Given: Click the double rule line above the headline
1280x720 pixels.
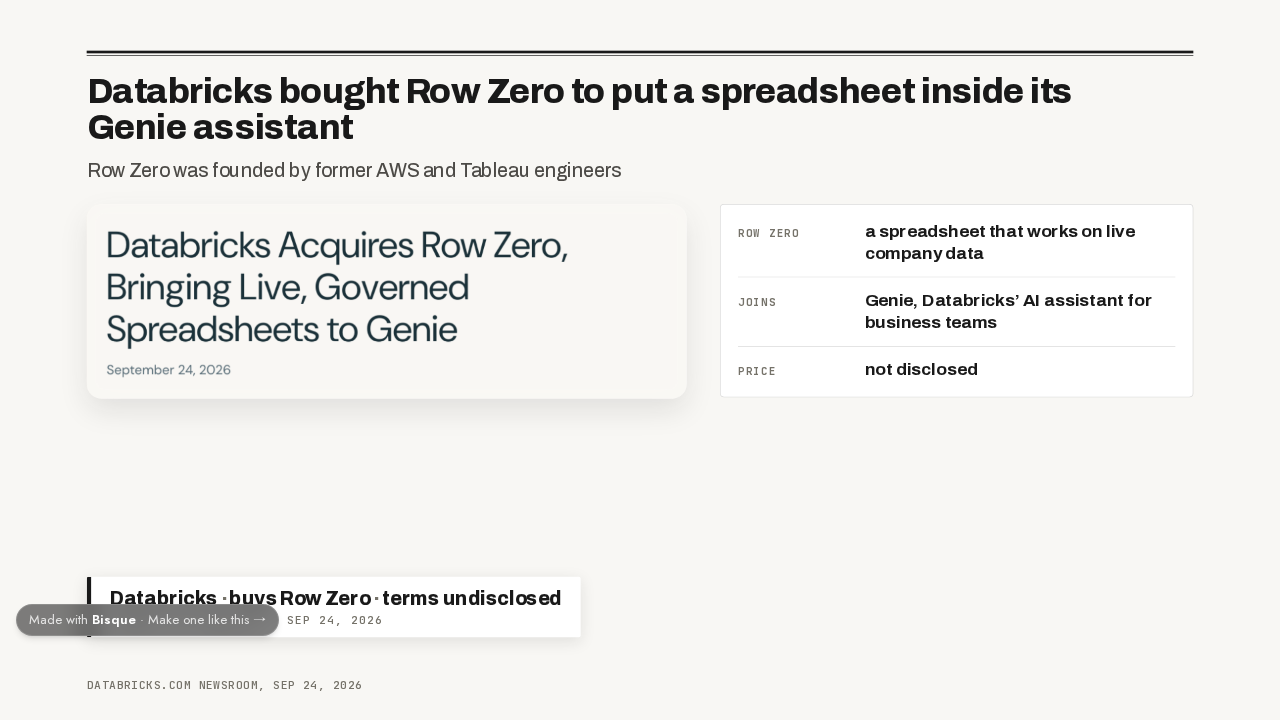Looking at the screenshot, I should pyautogui.click(x=640, y=53).
